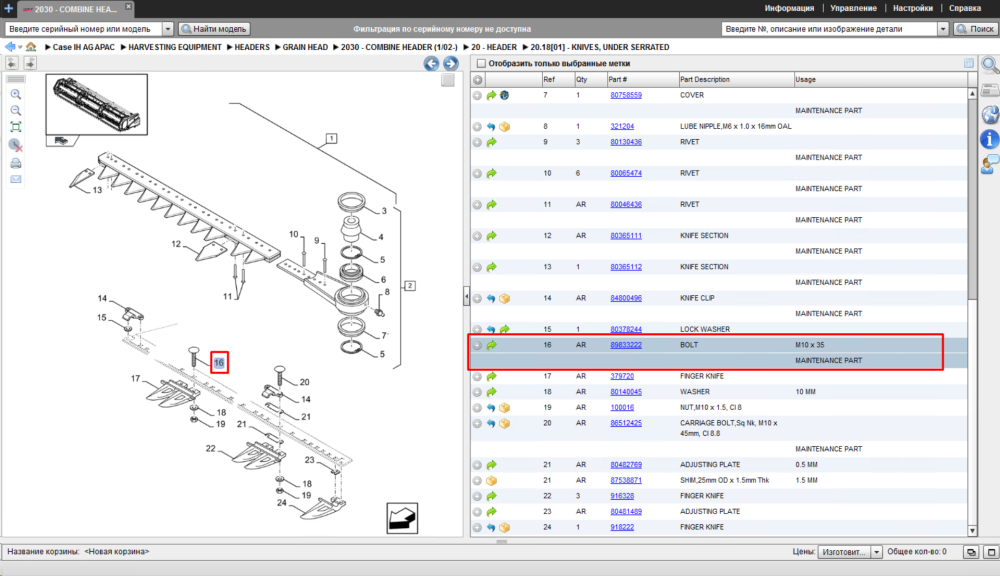The image size is (1000, 576).
Task: Add BOLT row 16 with plus toggle
Action: [x=477, y=345]
